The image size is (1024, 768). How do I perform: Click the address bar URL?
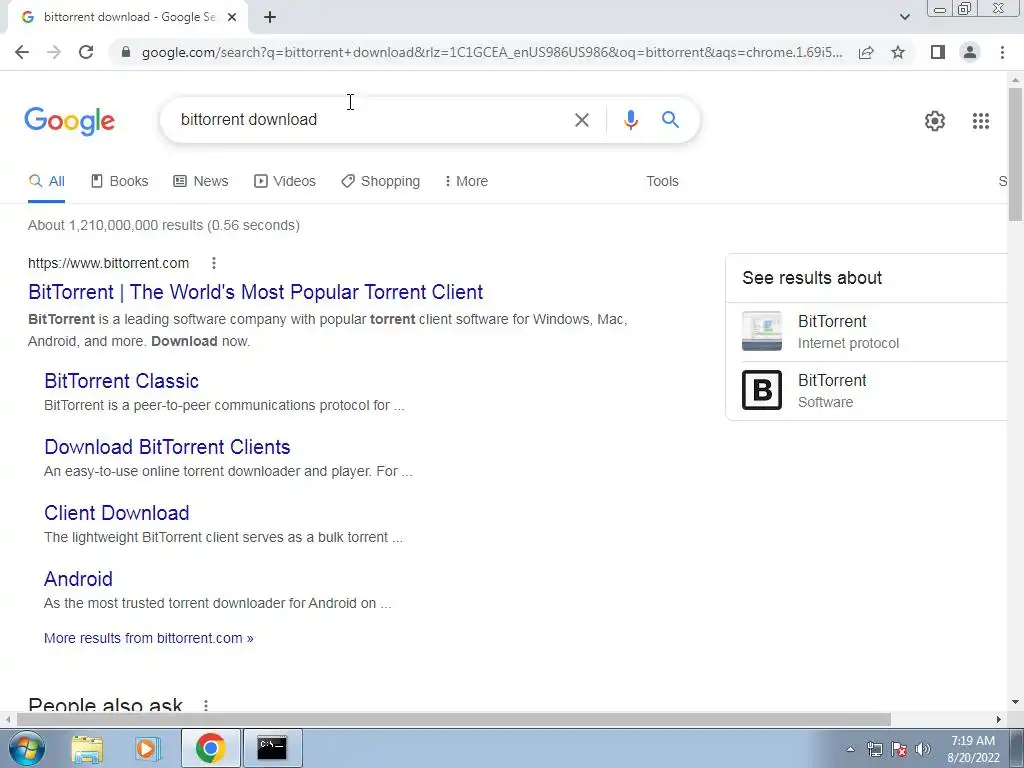coord(492,52)
